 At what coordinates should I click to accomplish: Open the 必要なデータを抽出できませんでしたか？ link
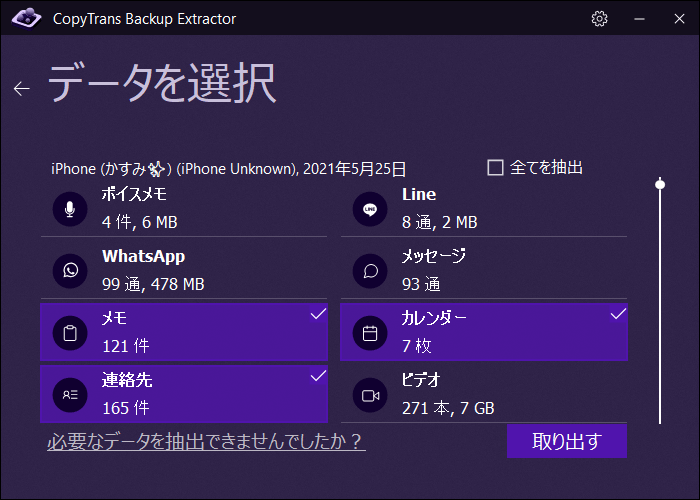click(x=206, y=442)
